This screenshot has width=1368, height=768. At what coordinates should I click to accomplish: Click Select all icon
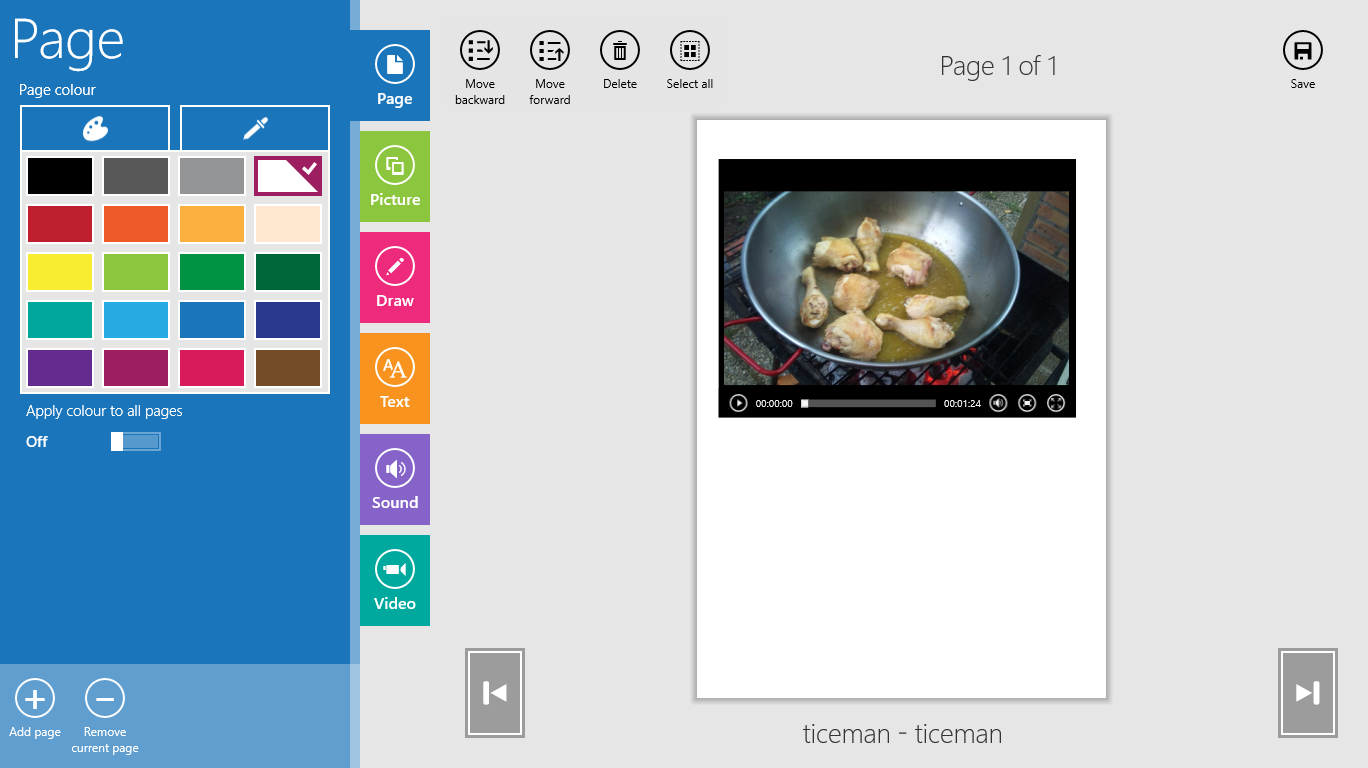(690, 49)
